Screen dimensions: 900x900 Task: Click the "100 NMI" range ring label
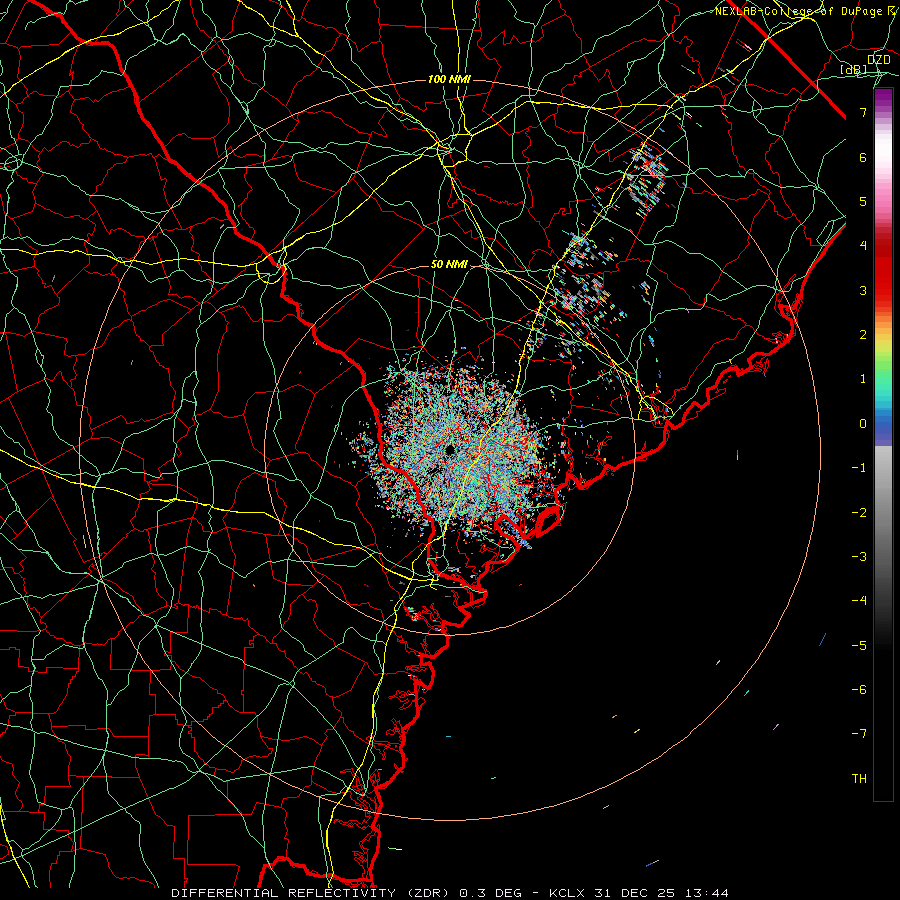tap(449, 79)
